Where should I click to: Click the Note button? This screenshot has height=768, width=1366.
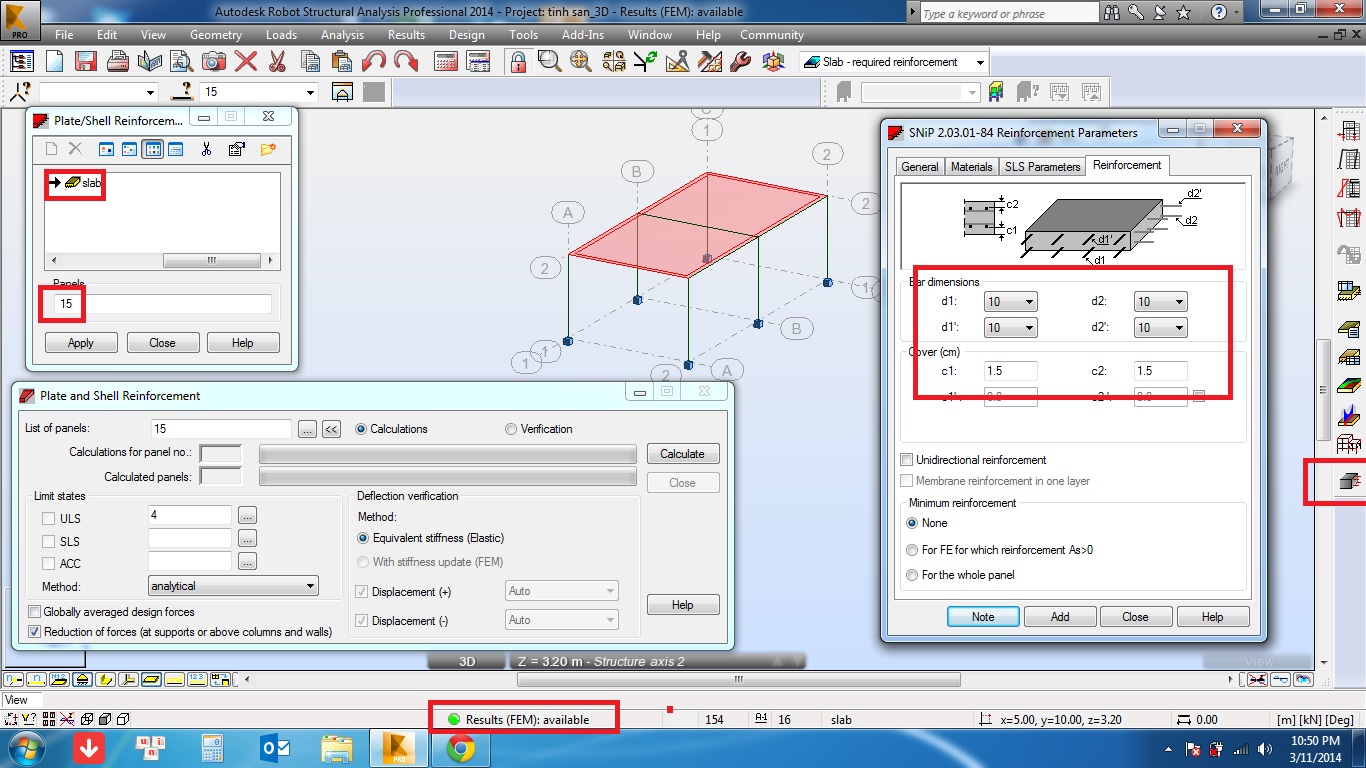tap(983, 617)
